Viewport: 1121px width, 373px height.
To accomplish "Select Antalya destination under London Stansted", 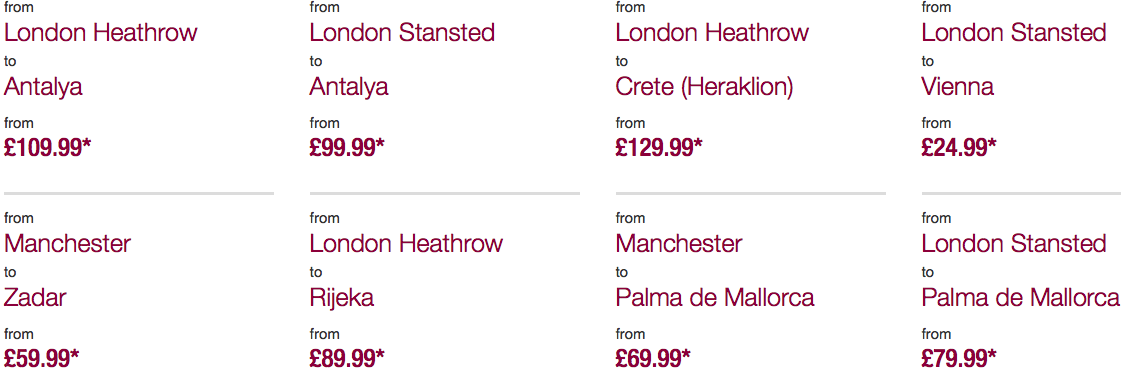I will [349, 87].
